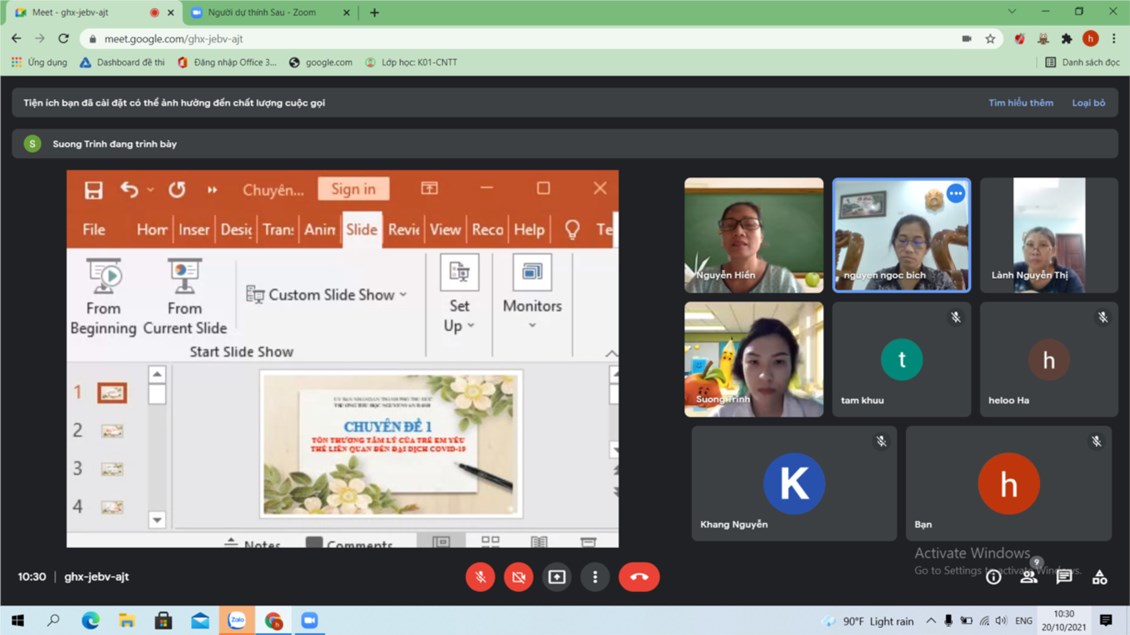Click the 'Tìm hiểu thêm' link
This screenshot has height=635, width=1130.
click(x=1020, y=102)
